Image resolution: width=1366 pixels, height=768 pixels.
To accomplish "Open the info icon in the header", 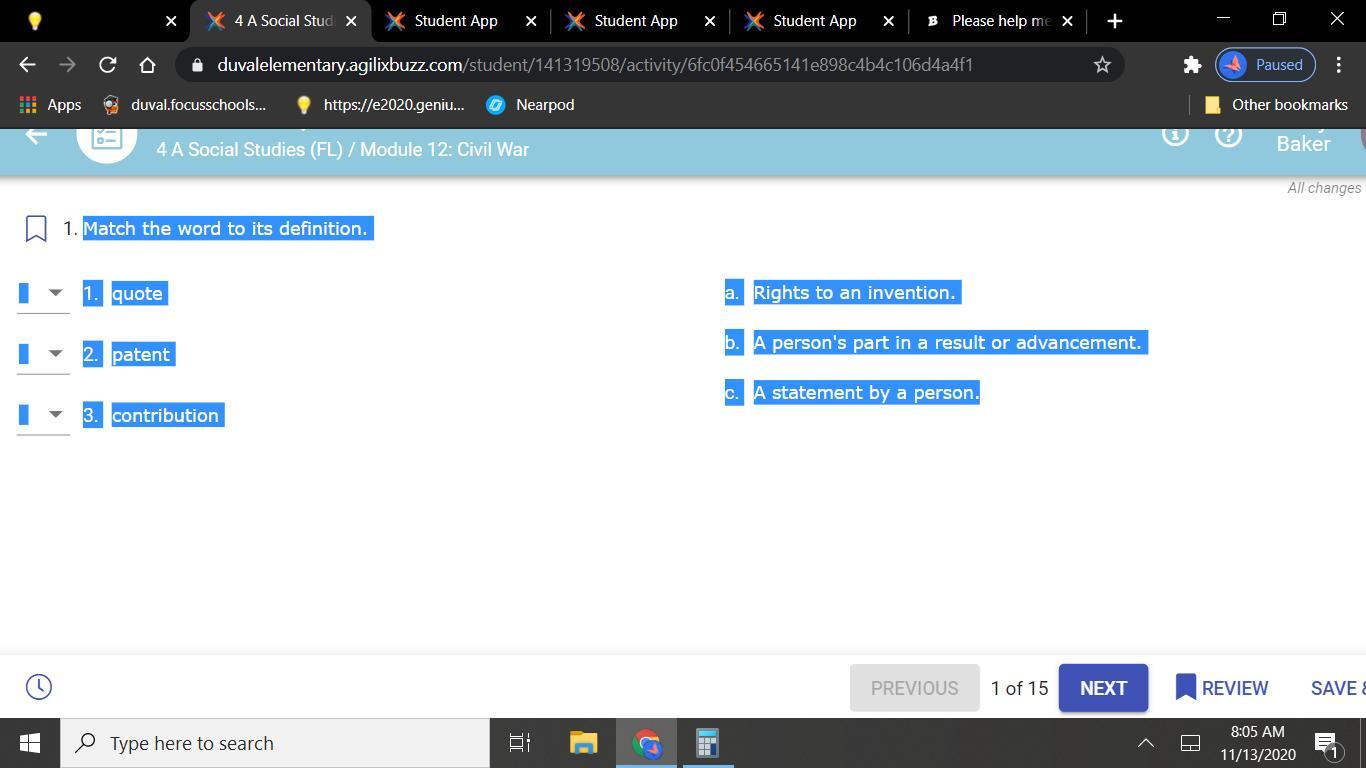I will tap(1175, 135).
